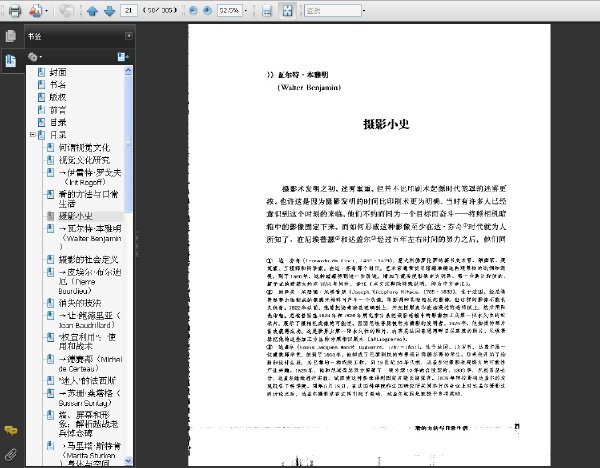Select the 越战老兵纪念碑 bookmark
Viewport: 600px width, 468px height.
tap(88, 424)
